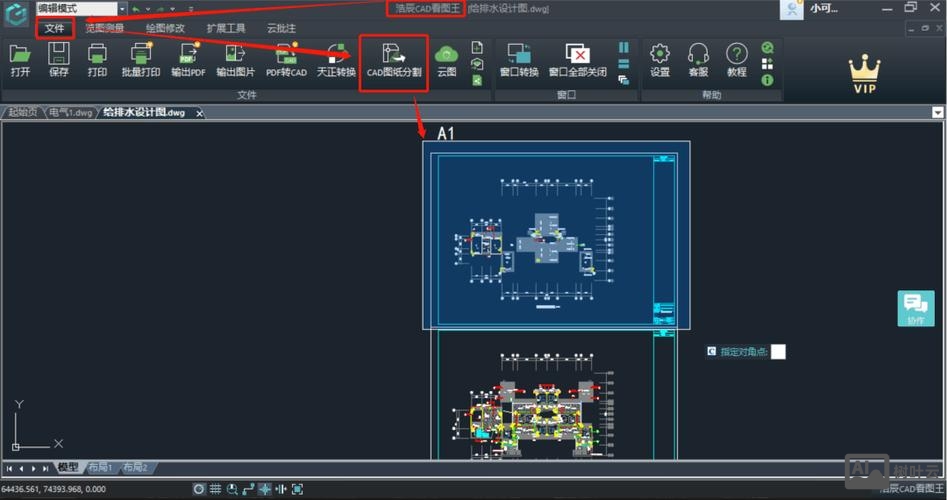The height and width of the screenshot is (500, 947).
Task: Click the 输出PDF export icon
Action: pos(188,60)
